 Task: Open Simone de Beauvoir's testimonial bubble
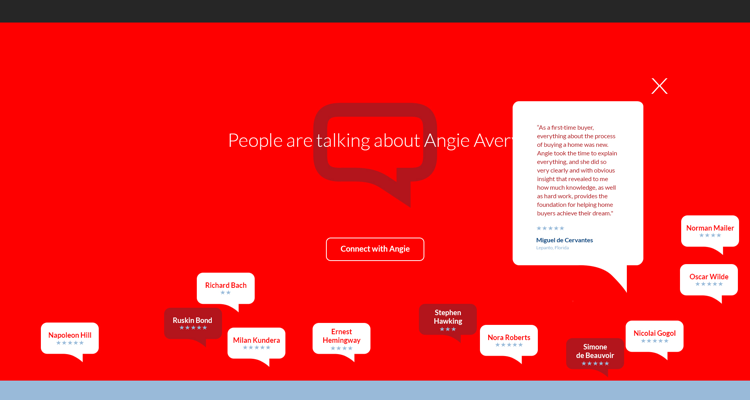pos(595,353)
